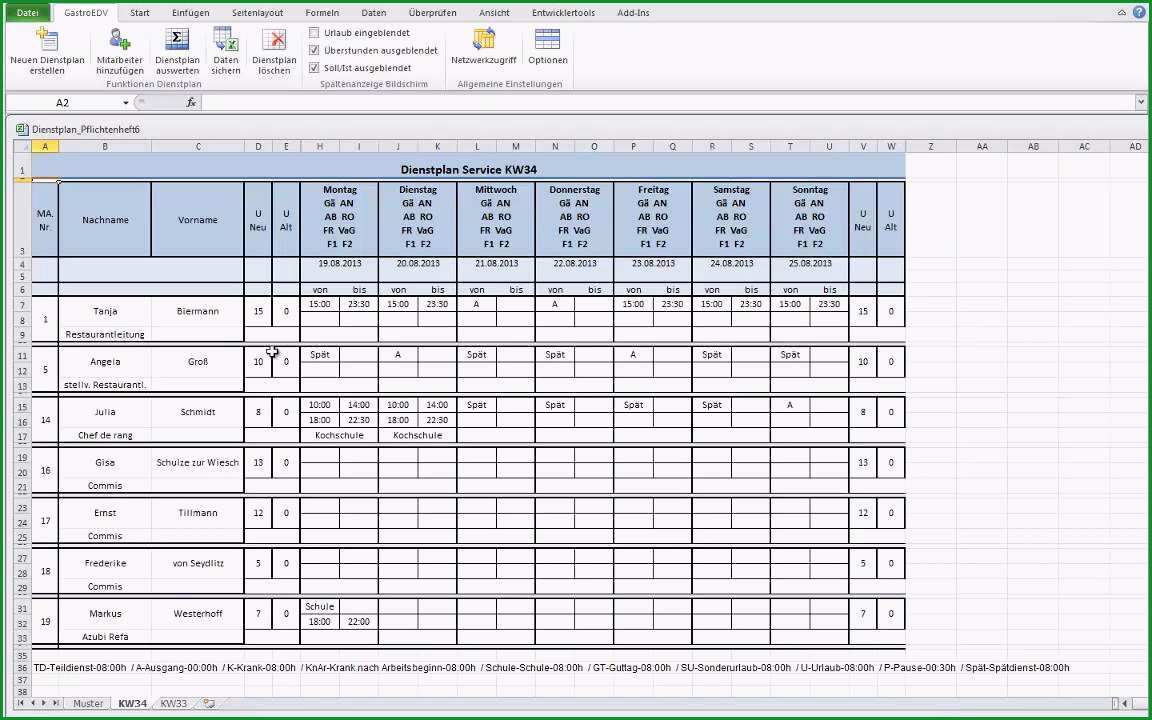Click Azubi Refa cell
Viewport: 1152px width, 720px height.
coord(105,637)
